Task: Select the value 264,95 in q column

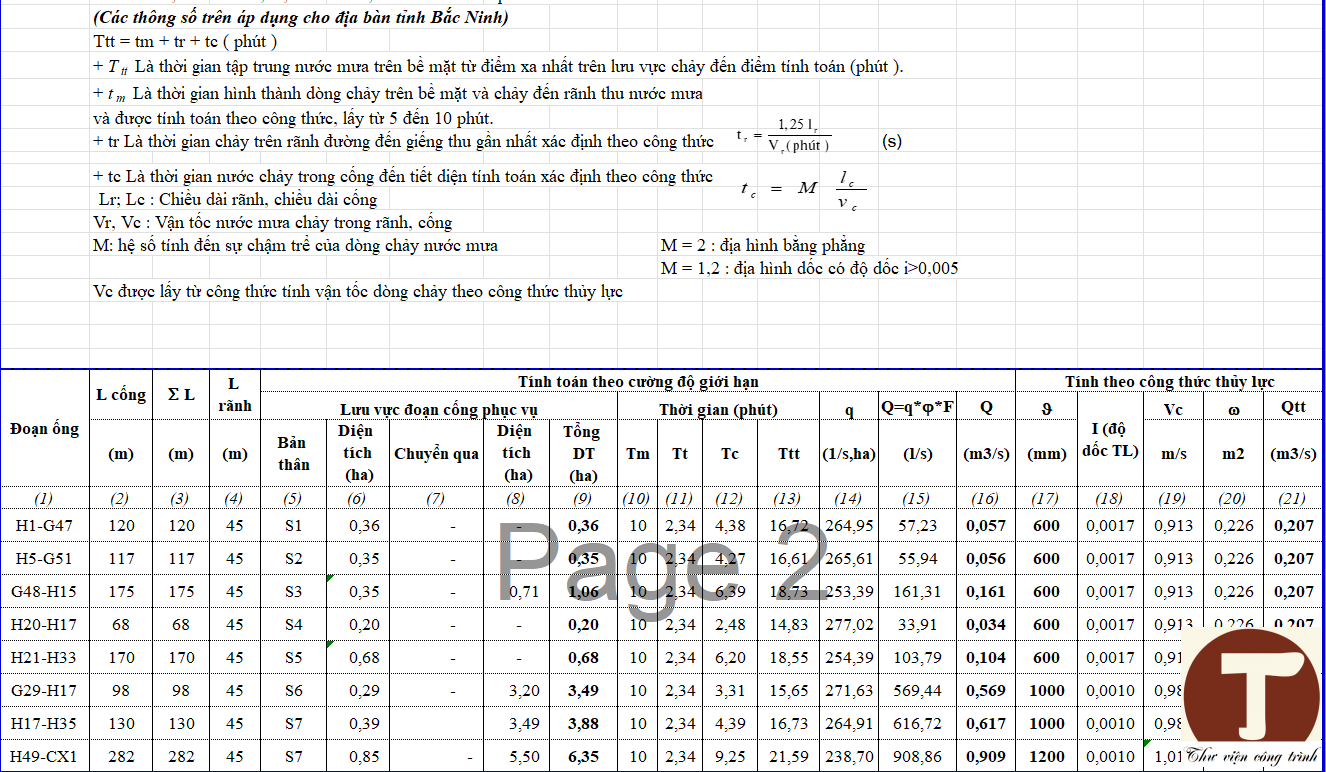Action: pos(849,525)
